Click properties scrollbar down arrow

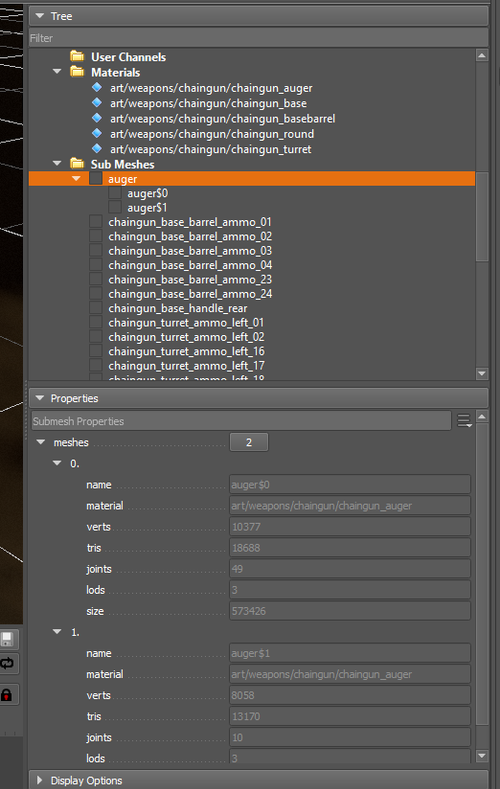click(x=482, y=755)
